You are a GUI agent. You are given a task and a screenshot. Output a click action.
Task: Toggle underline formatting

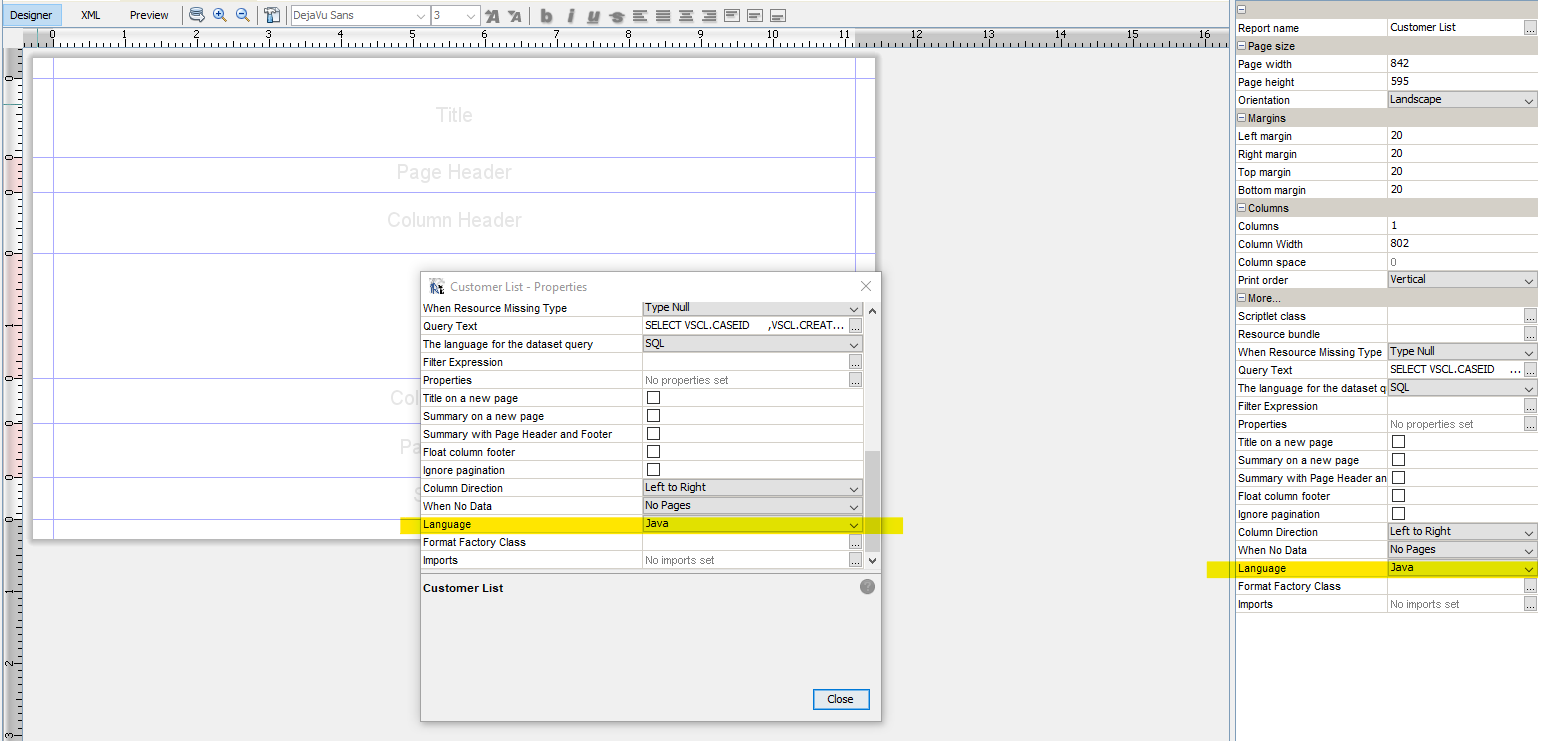point(593,16)
